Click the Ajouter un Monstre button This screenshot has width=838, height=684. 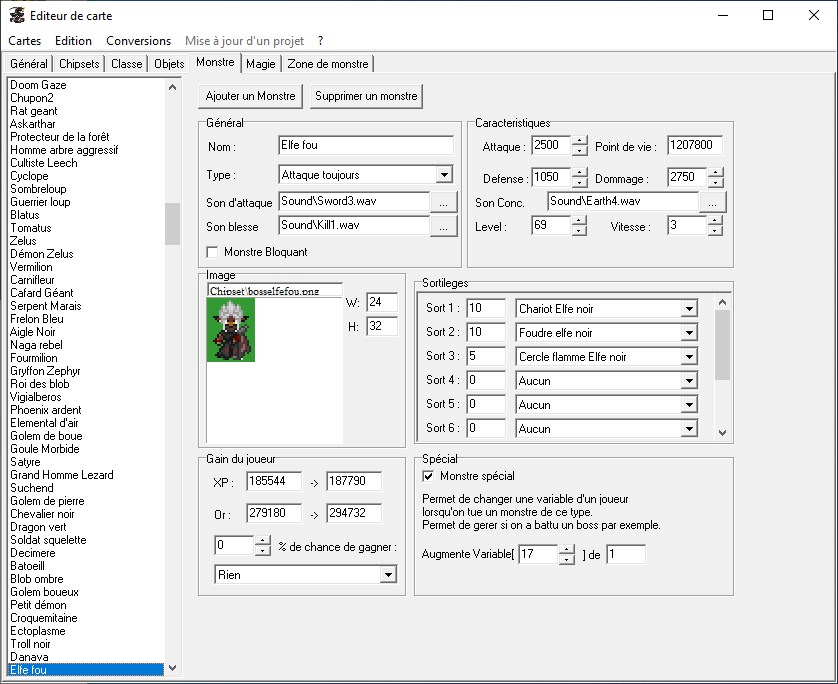[x=250, y=96]
